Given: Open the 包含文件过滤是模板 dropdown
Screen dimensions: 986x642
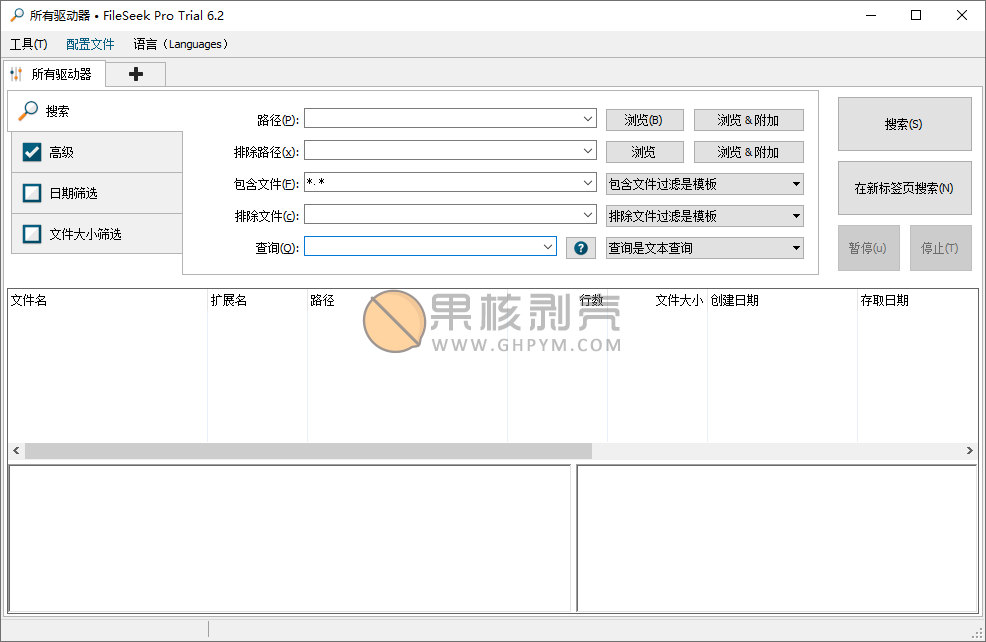Looking at the screenshot, I should point(704,184).
